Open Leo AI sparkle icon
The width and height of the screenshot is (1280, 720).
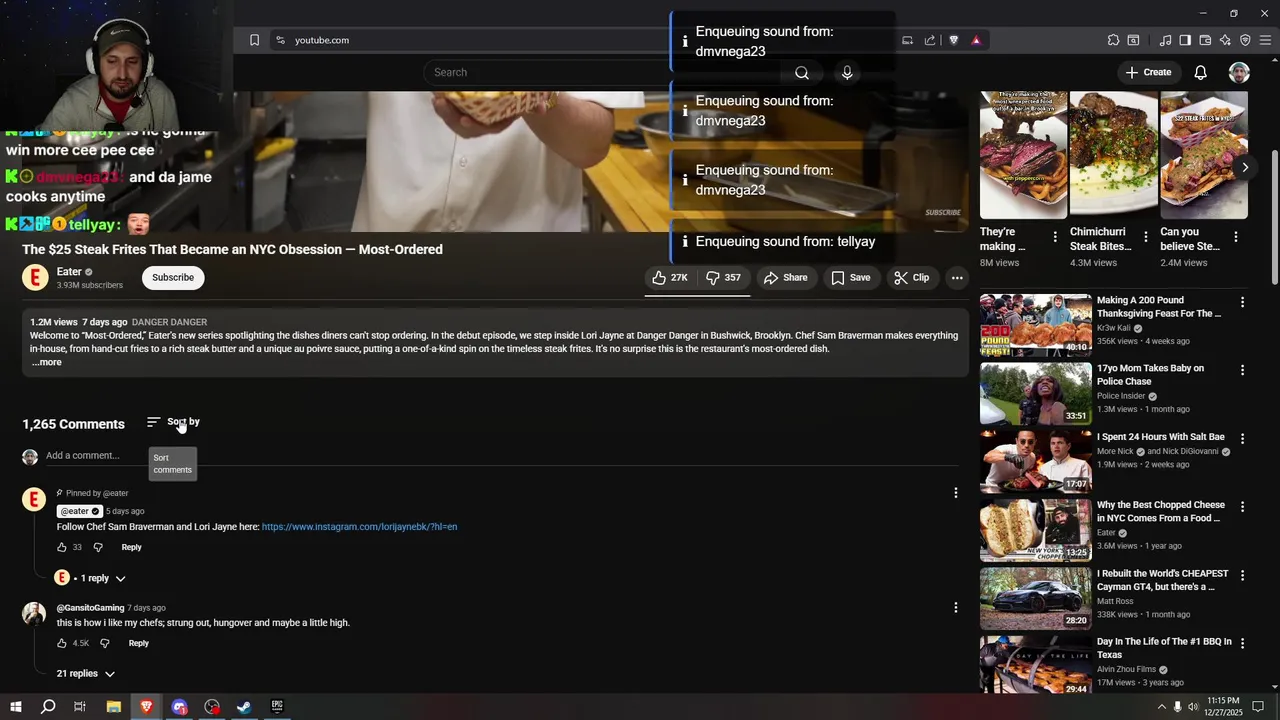[x=1225, y=40]
